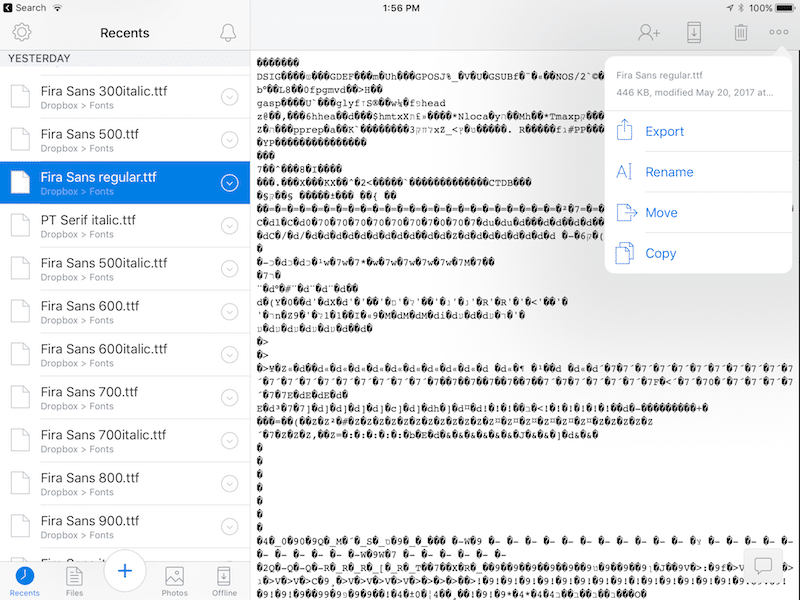The image size is (800, 600).
Task: Open Fira Sans 700italic.ttf file
Action: tap(104, 441)
